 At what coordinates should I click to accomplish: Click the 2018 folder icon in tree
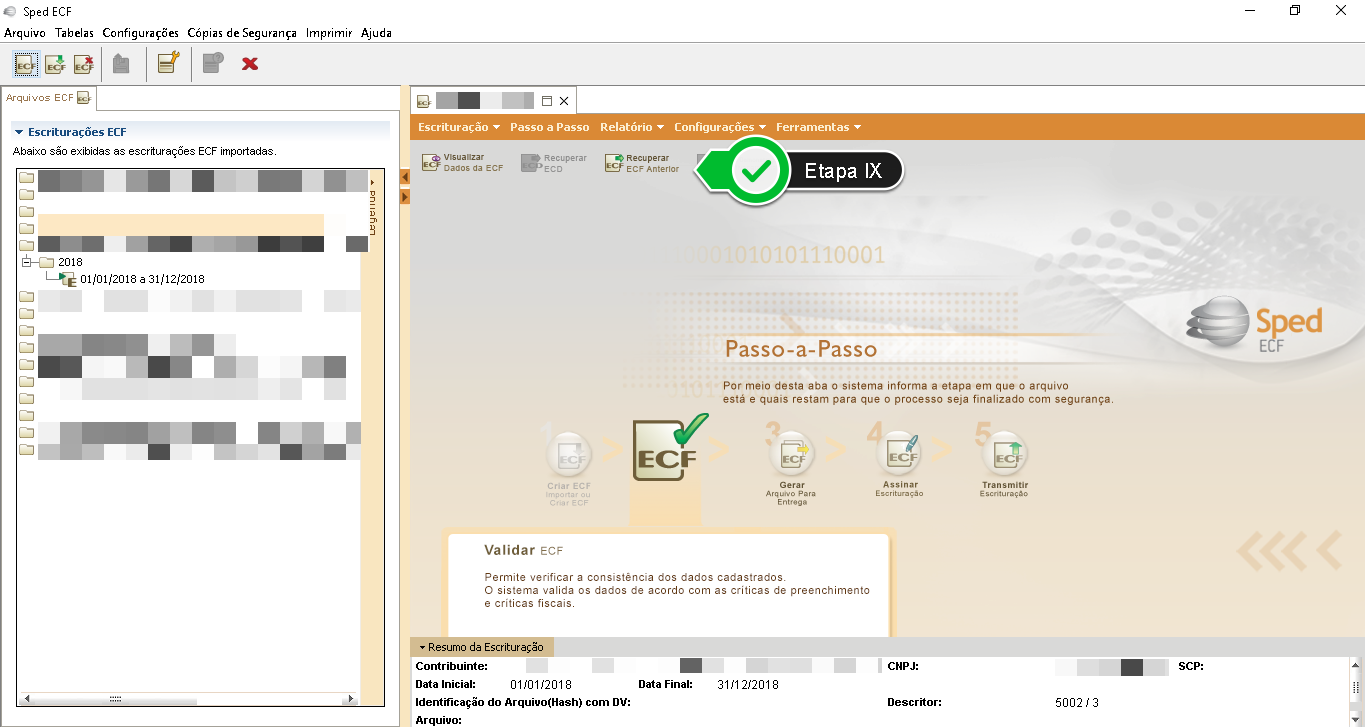pyautogui.click(x=46, y=262)
